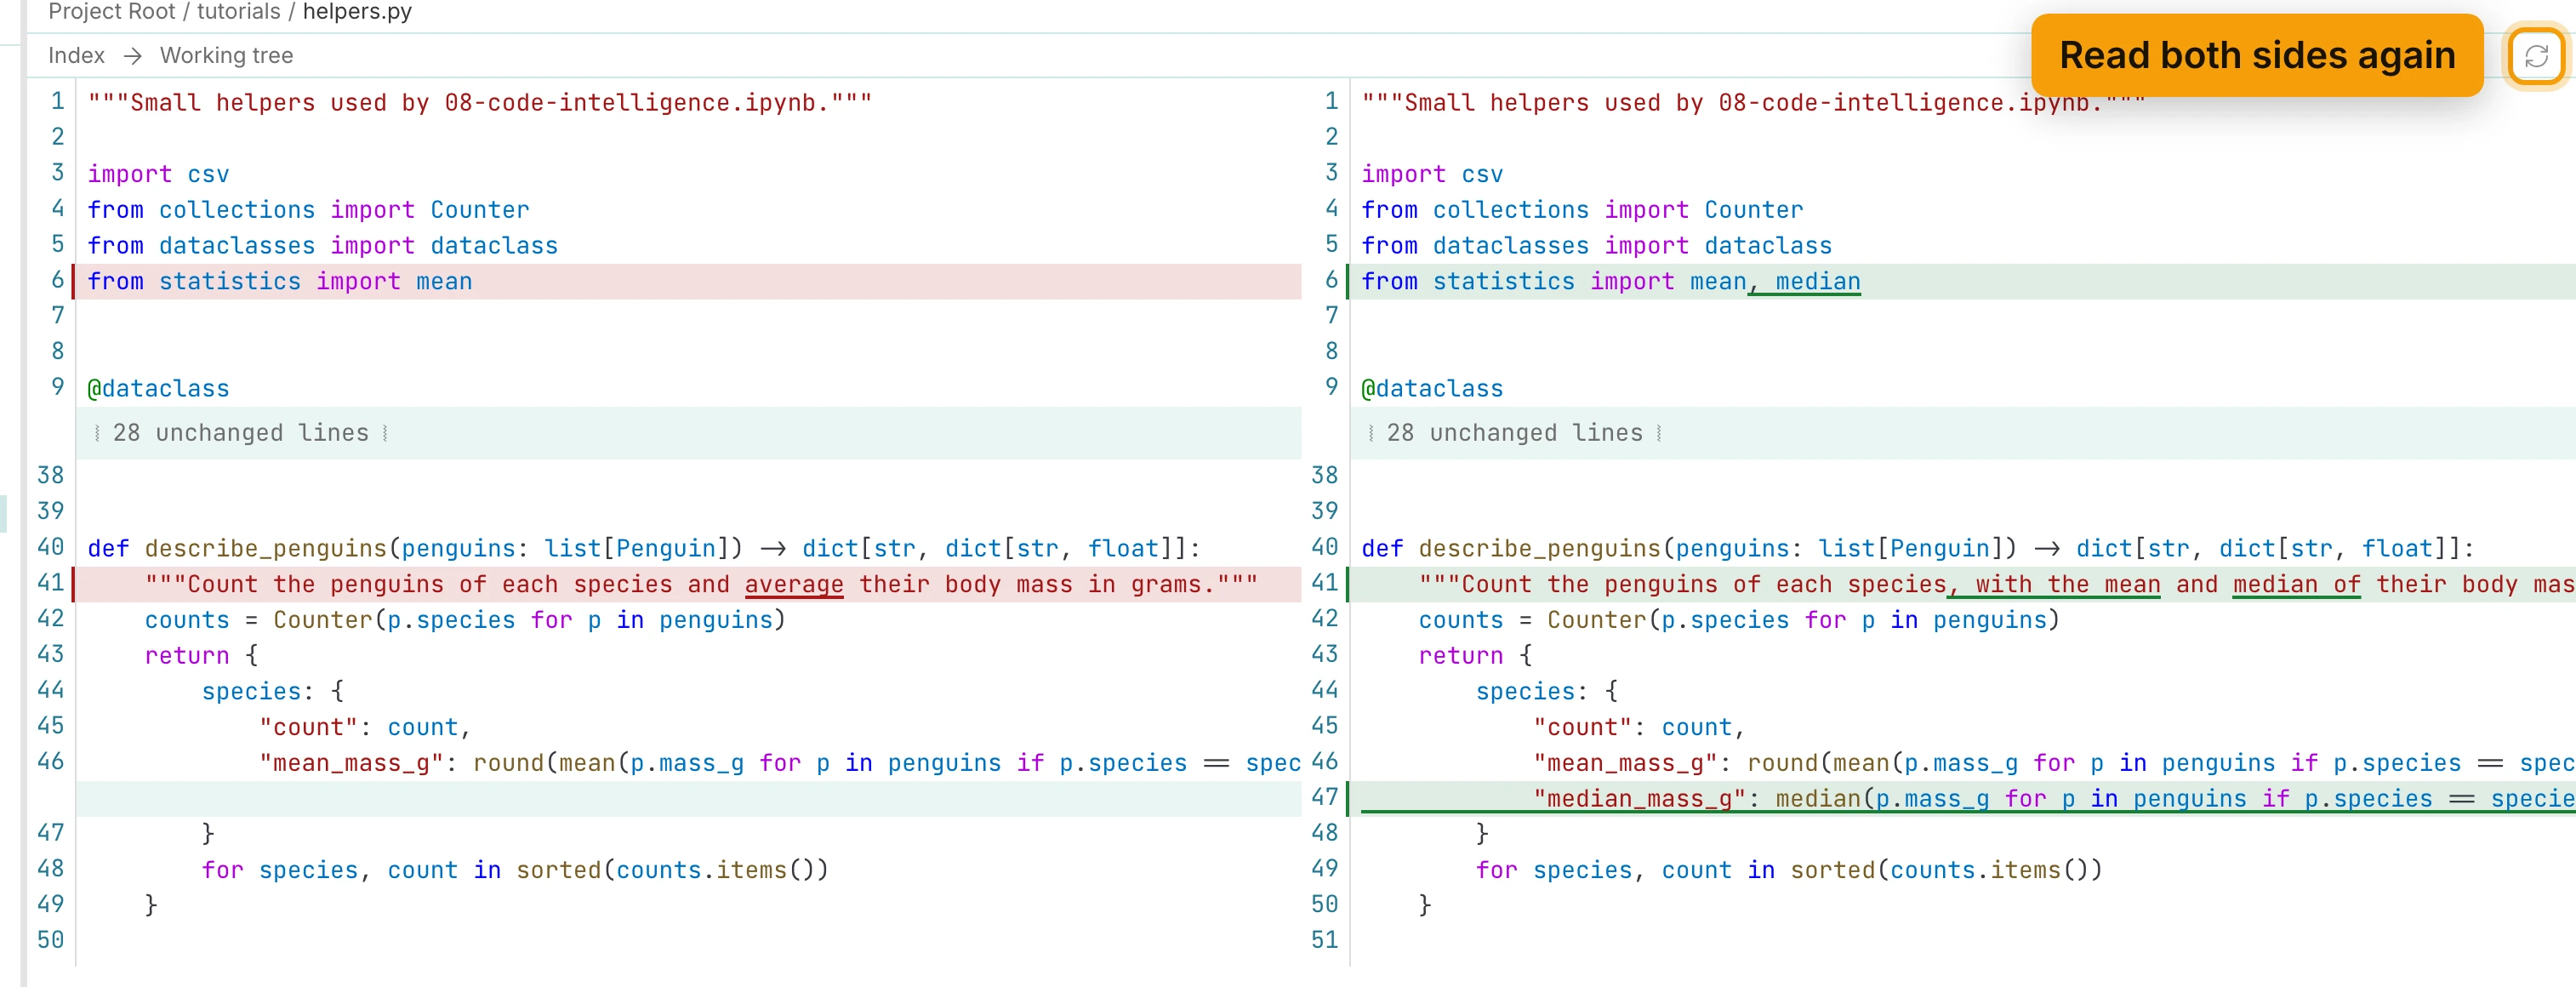Click the 'Working tree' label
This screenshot has width=2576, height=987.
[x=226, y=56]
